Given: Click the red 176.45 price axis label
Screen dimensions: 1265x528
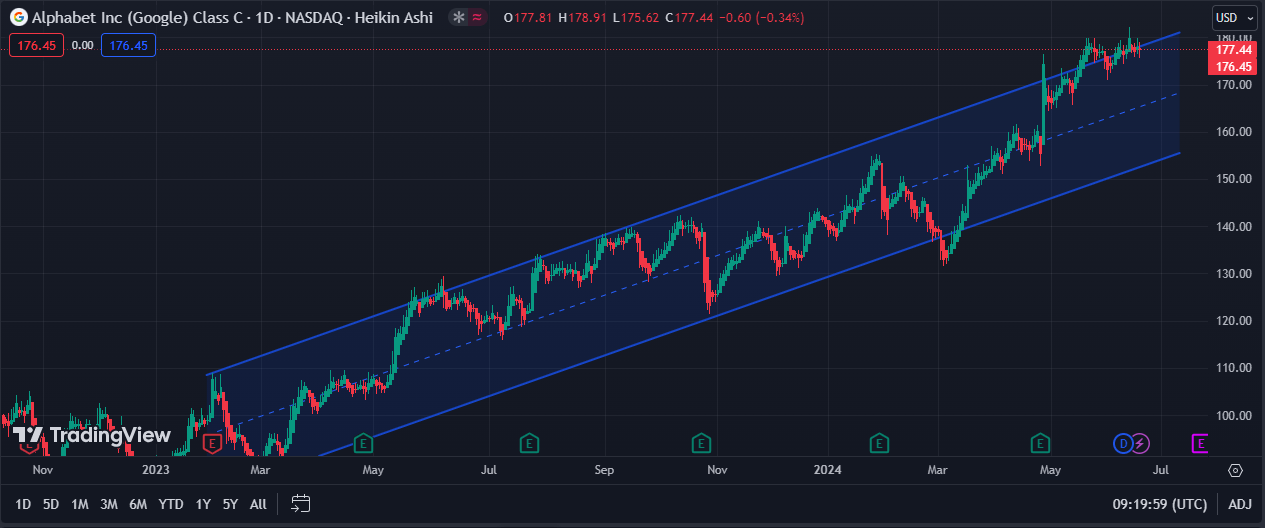Looking at the screenshot, I should (x=1234, y=66).
